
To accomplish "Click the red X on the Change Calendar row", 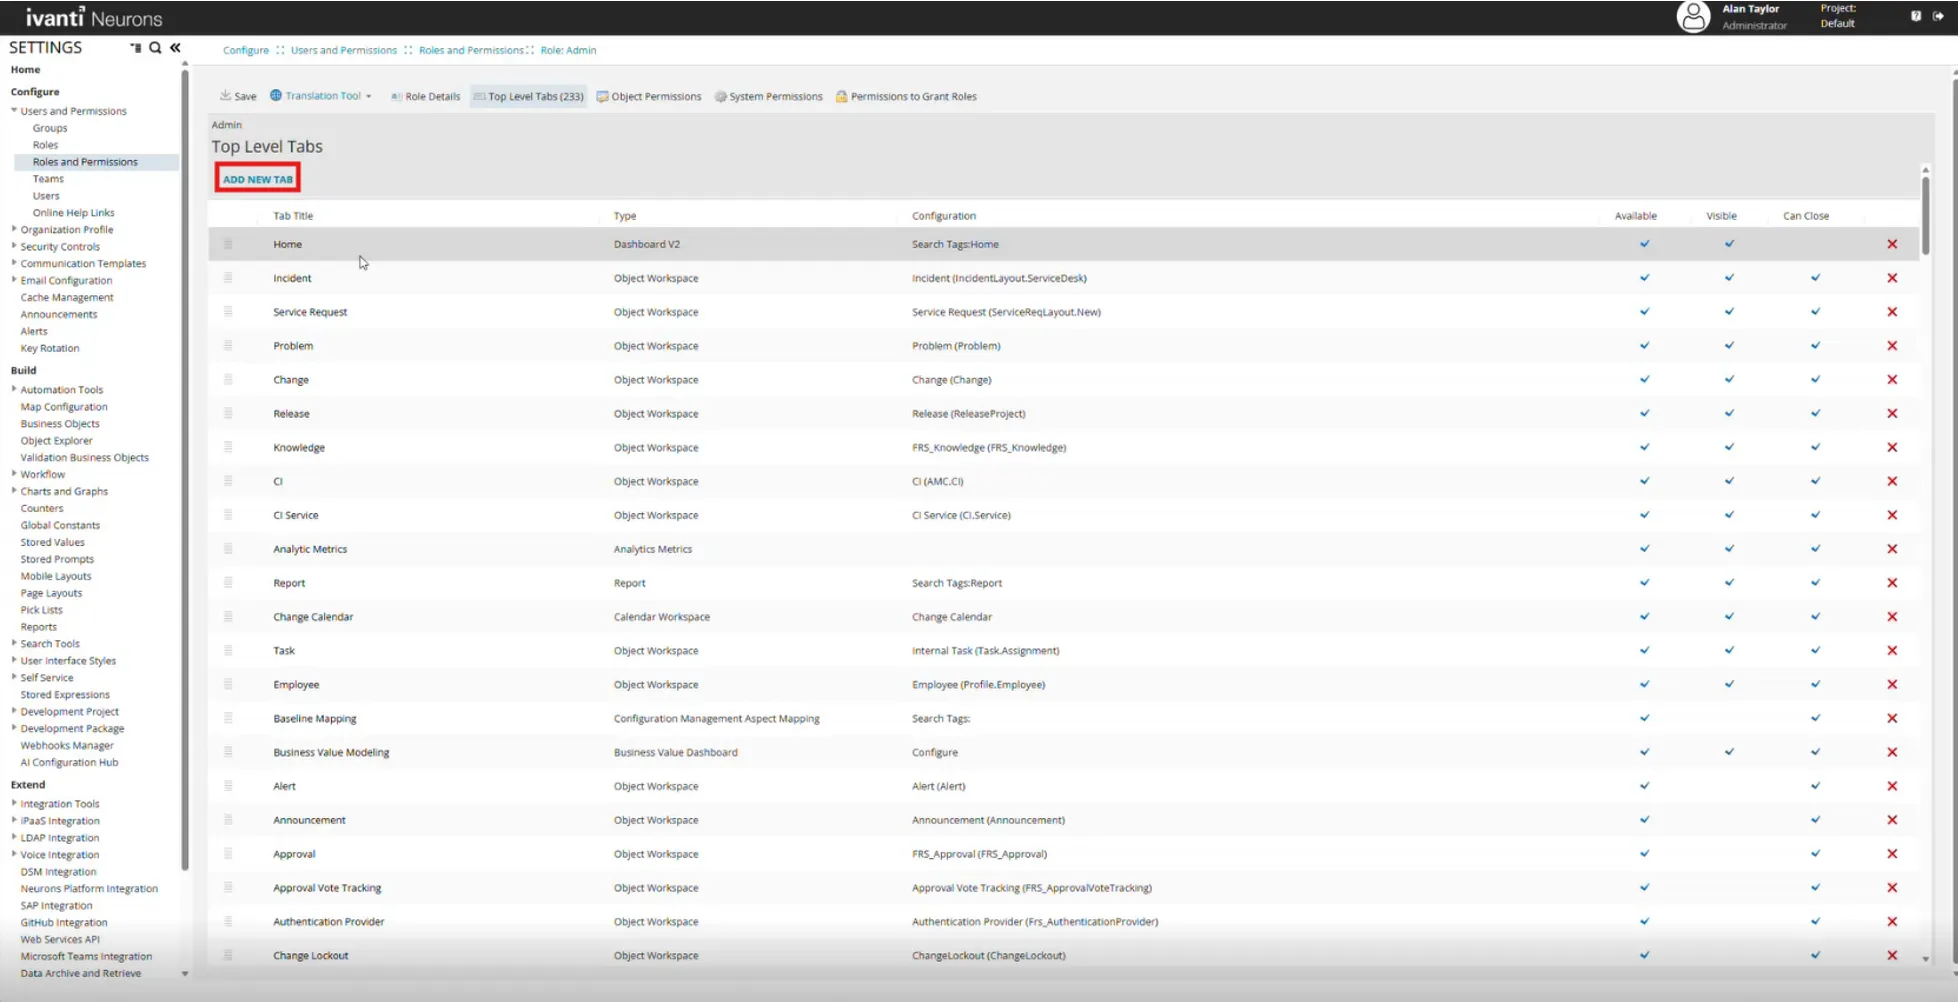I will tap(1892, 617).
